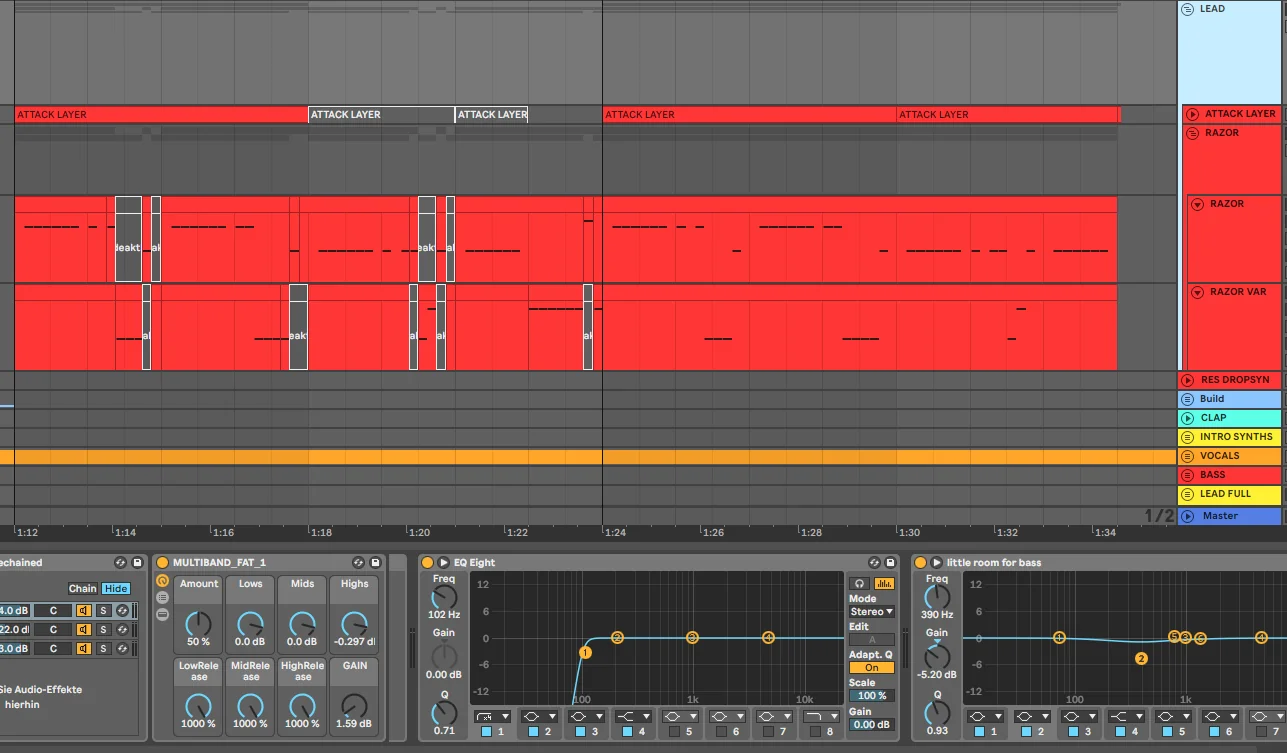Solo the chain with 22.0 dB volume
This screenshot has height=753, width=1287.
click(x=102, y=630)
